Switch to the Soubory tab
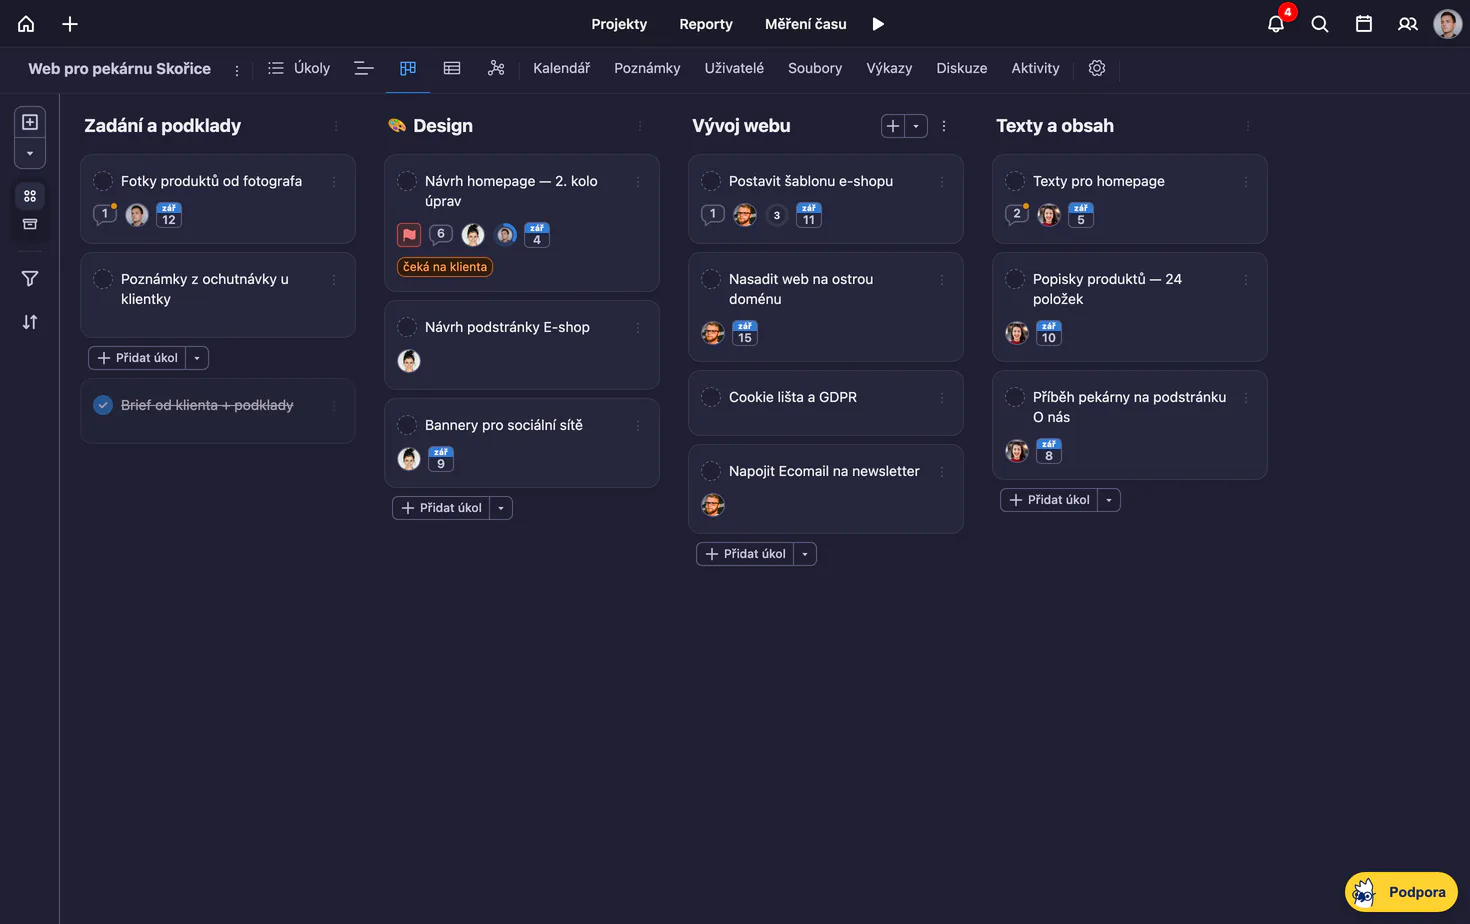The width and height of the screenshot is (1470, 924). [815, 68]
